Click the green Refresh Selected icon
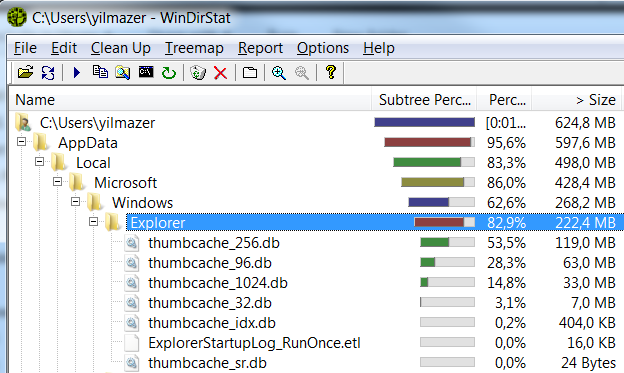Screen dimensions: 624x373 (169, 72)
